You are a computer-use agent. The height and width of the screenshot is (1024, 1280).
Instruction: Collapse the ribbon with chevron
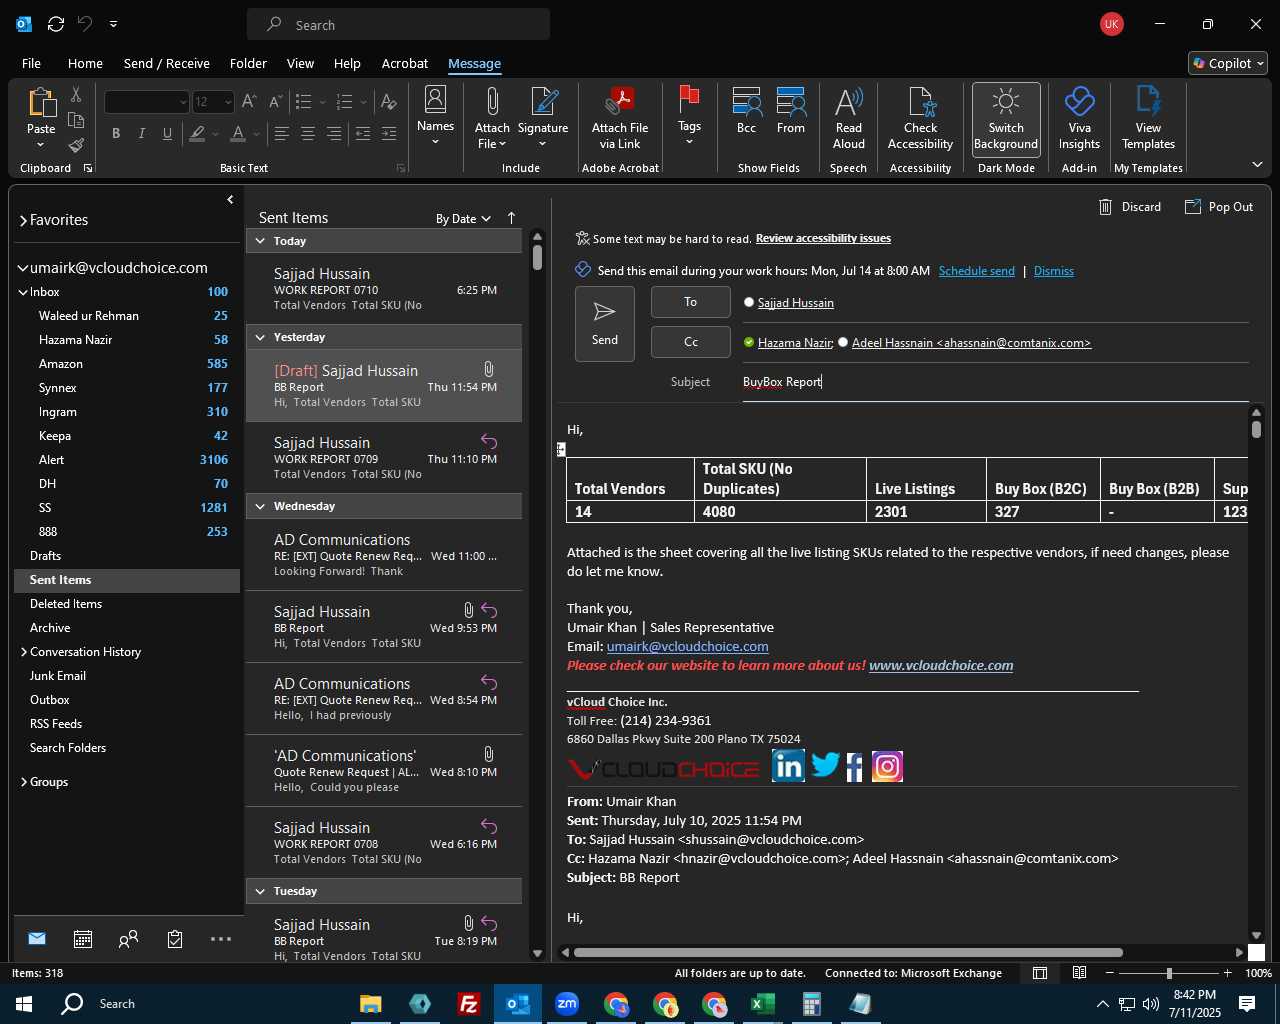1257,164
